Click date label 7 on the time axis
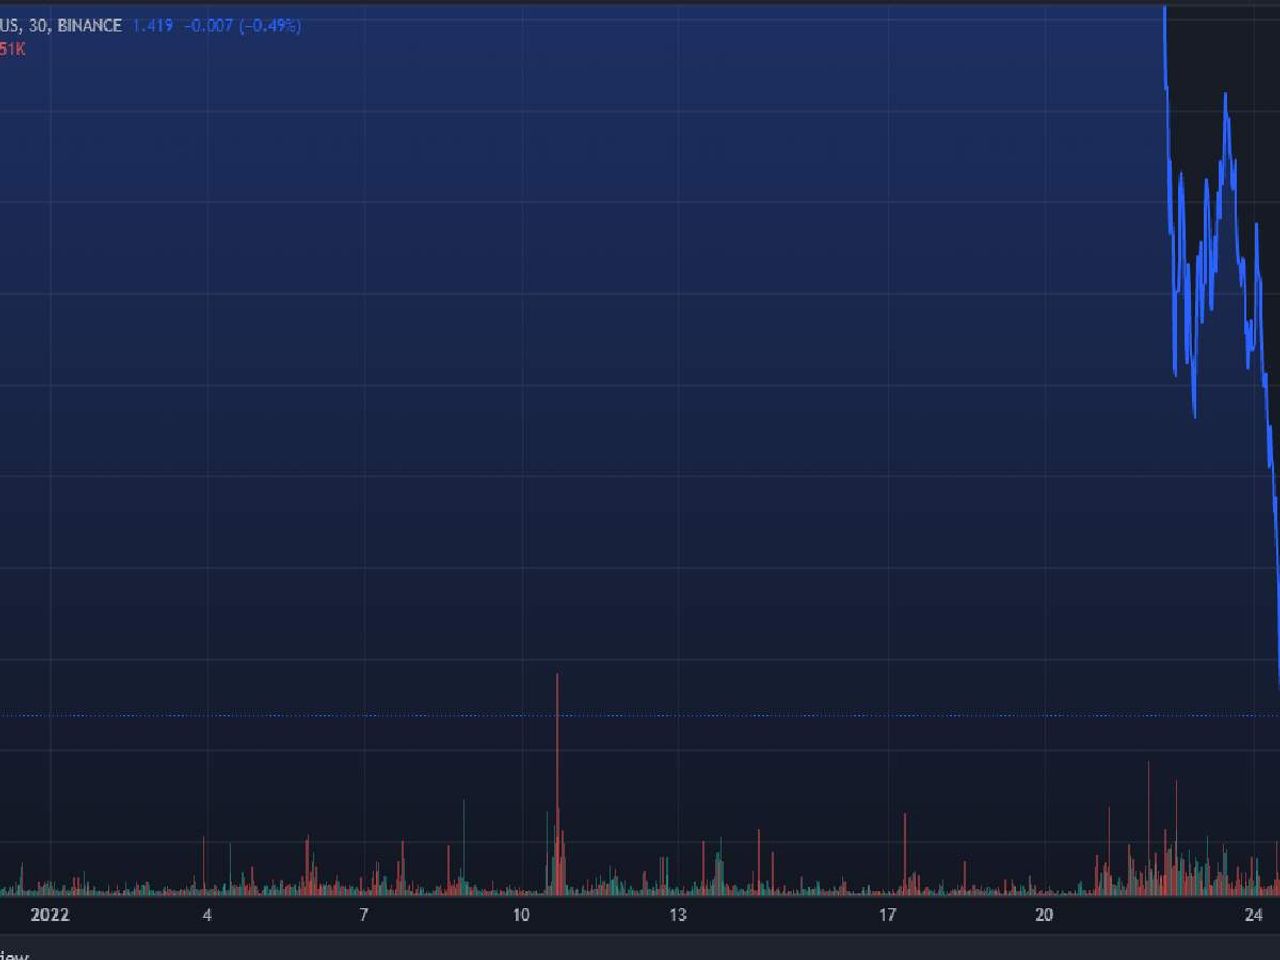This screenshot has width=1280, height=960. click(364, 914)
